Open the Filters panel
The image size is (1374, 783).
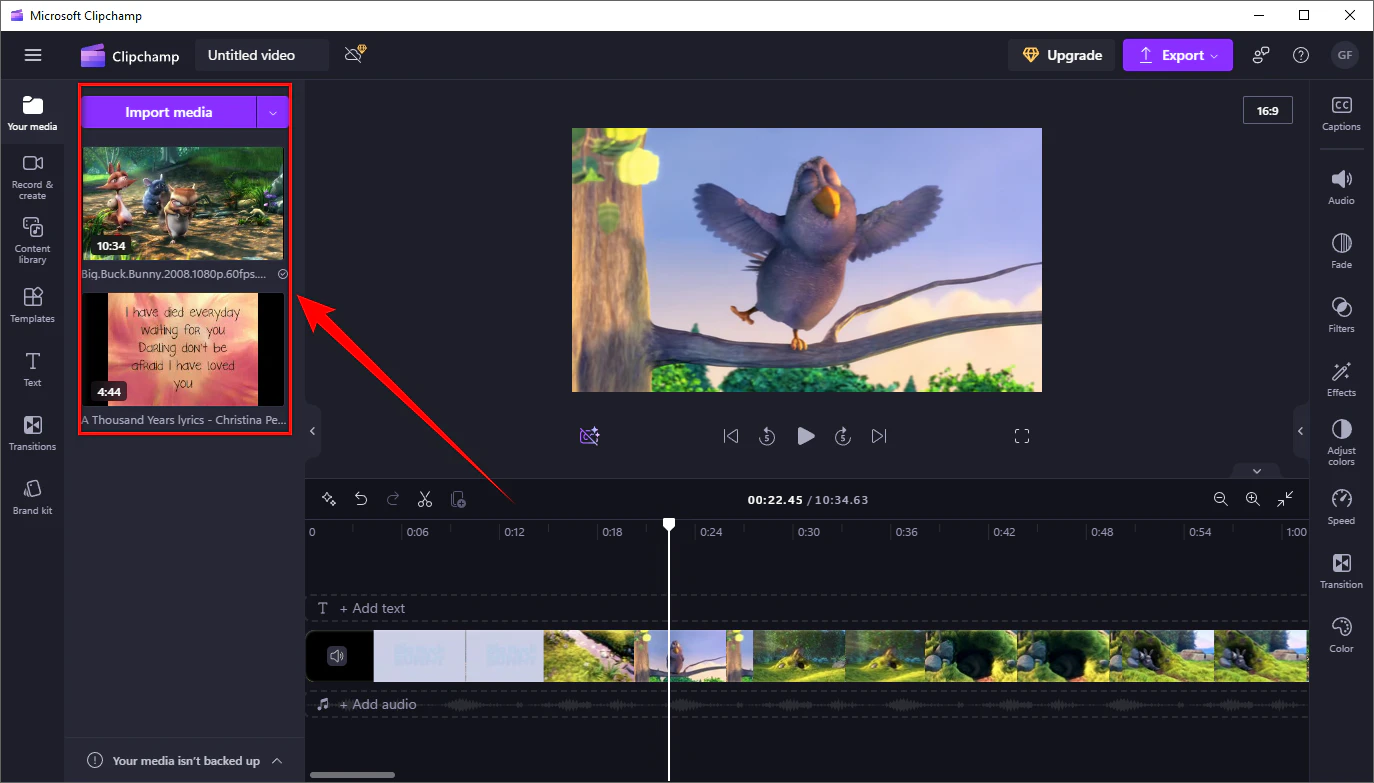(x=1341, y=315)
